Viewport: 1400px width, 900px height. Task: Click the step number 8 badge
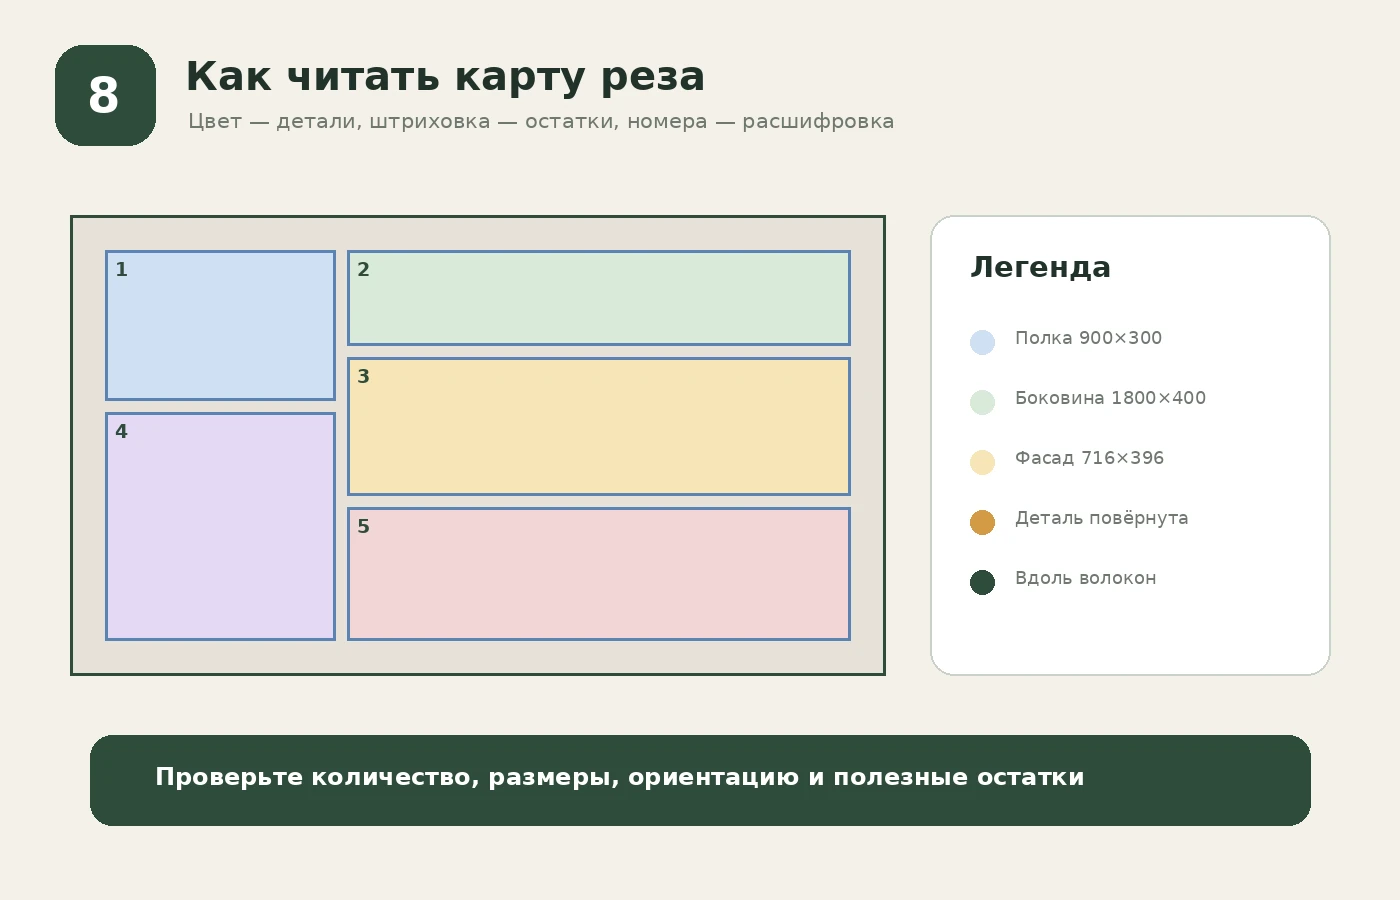point(105,95)
